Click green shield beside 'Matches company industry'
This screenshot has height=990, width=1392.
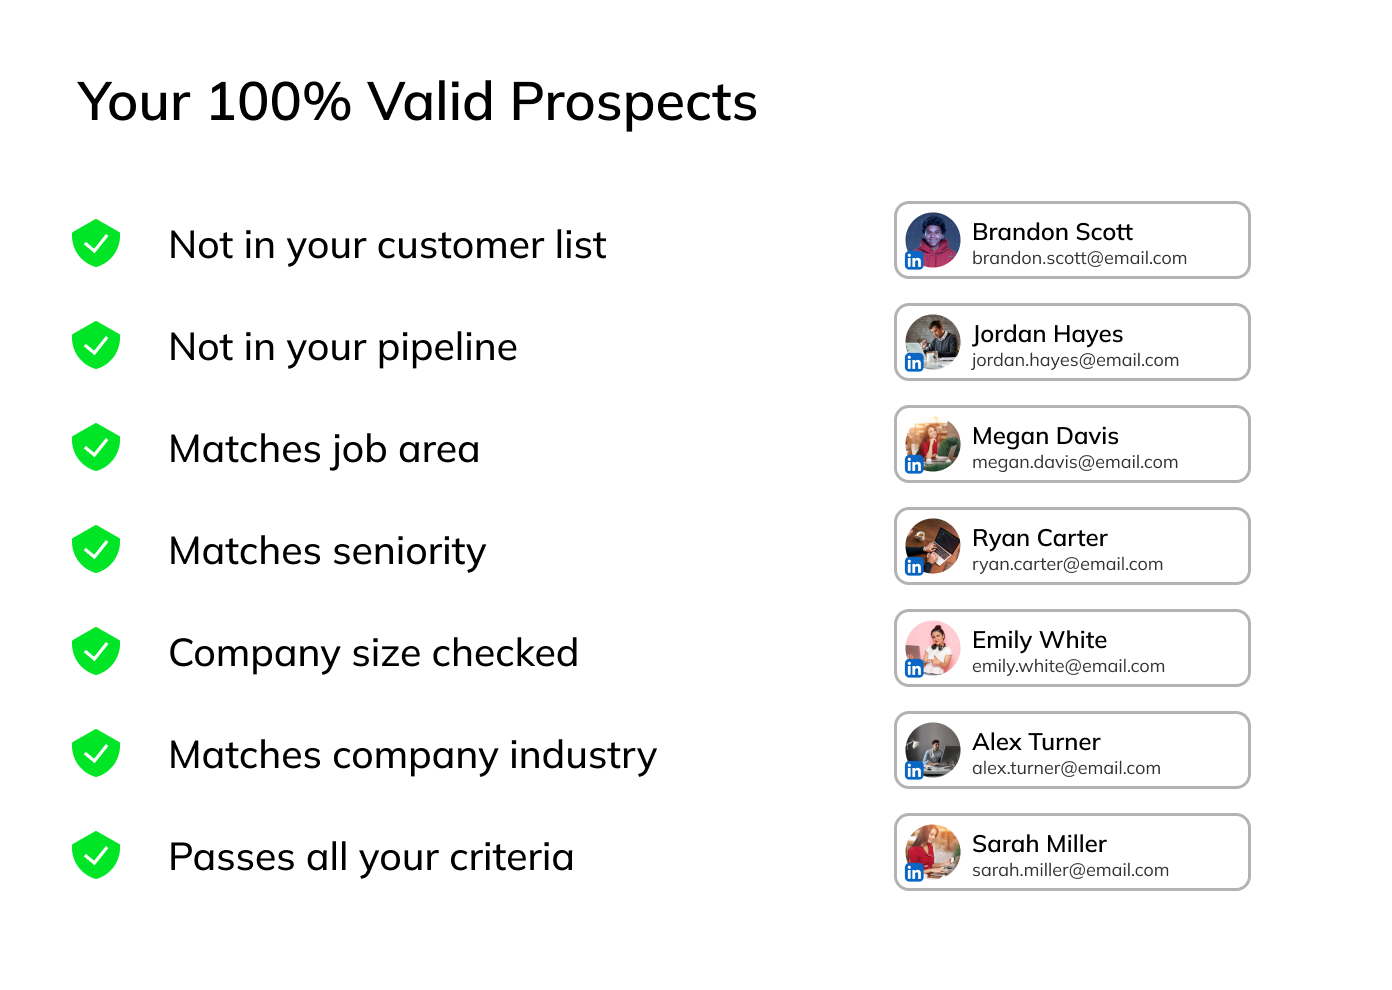(96, 753)
